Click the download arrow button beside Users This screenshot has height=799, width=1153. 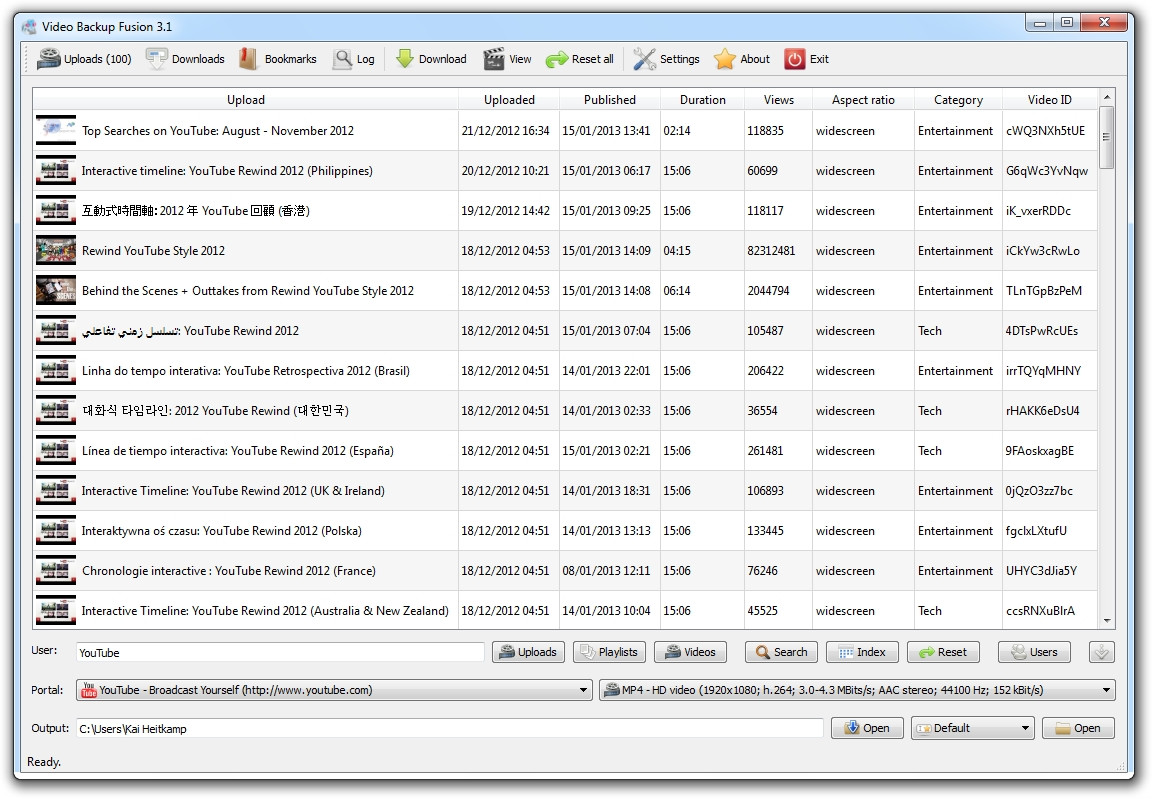(x=1102, y=652)
